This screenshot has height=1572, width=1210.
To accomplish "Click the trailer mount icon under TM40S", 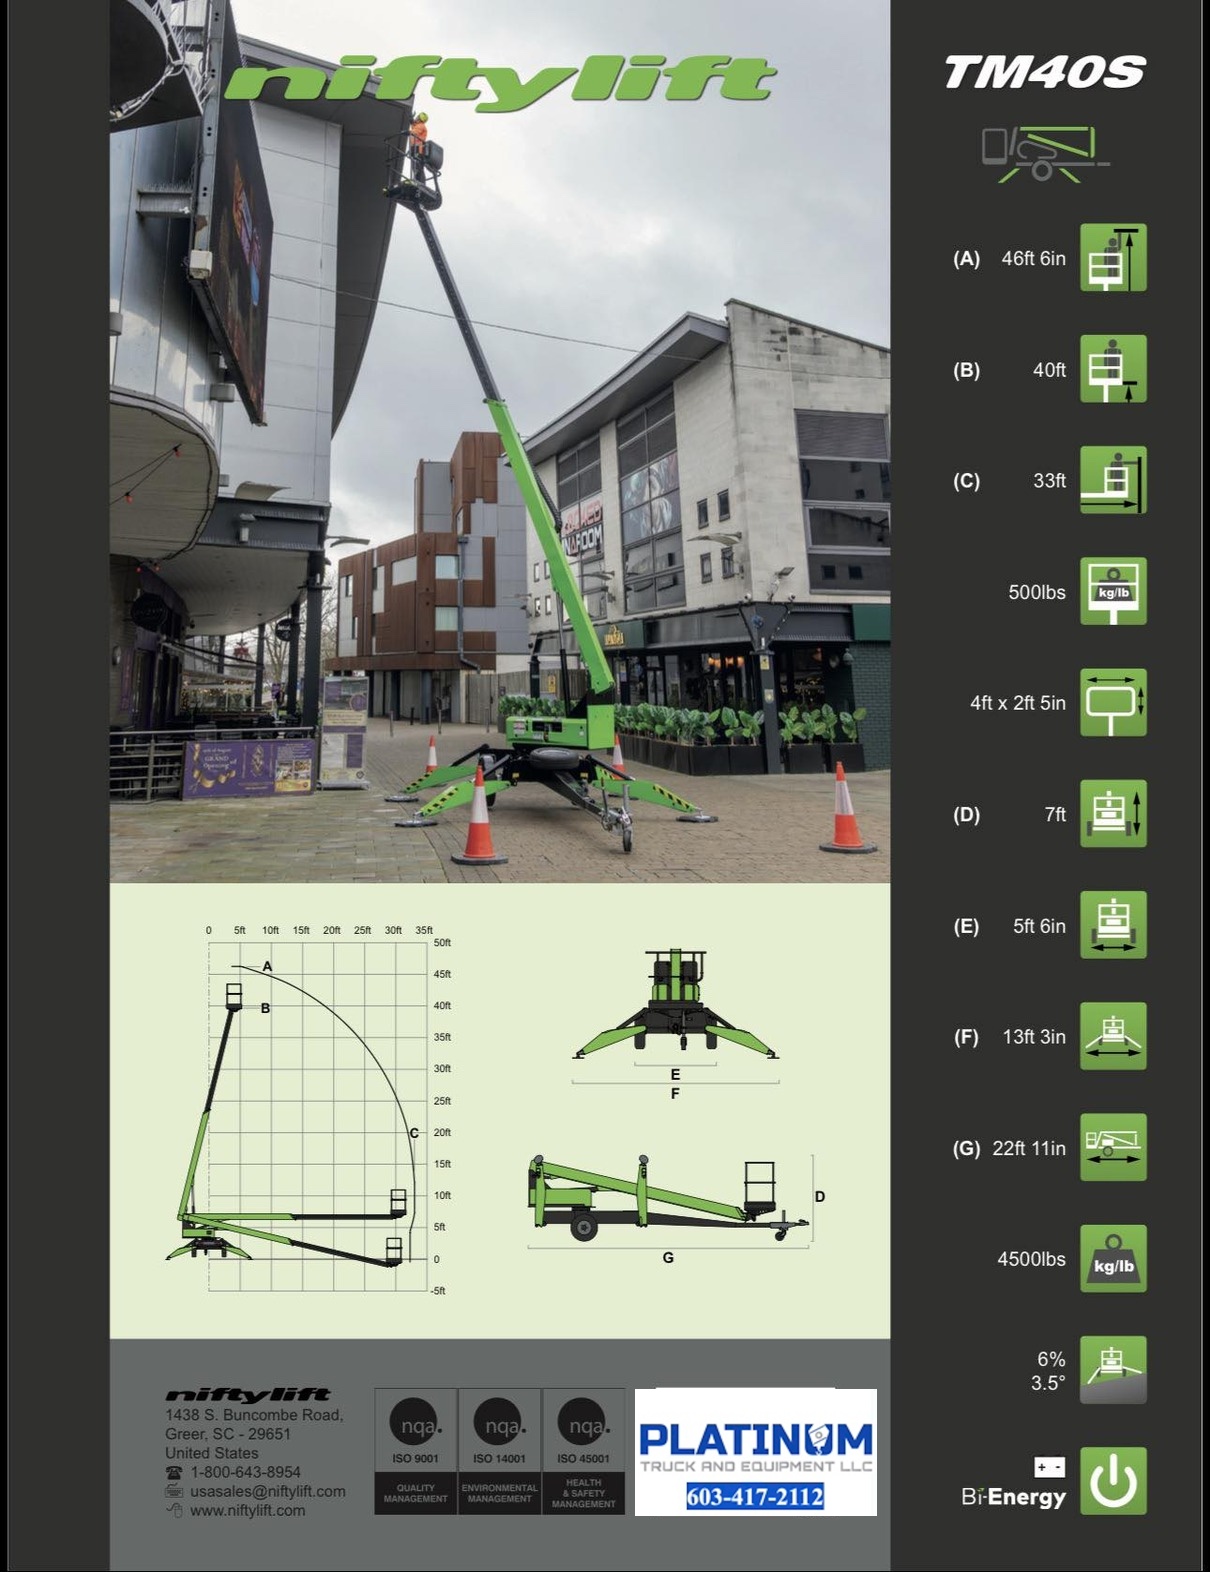I will coord(1044,154).
